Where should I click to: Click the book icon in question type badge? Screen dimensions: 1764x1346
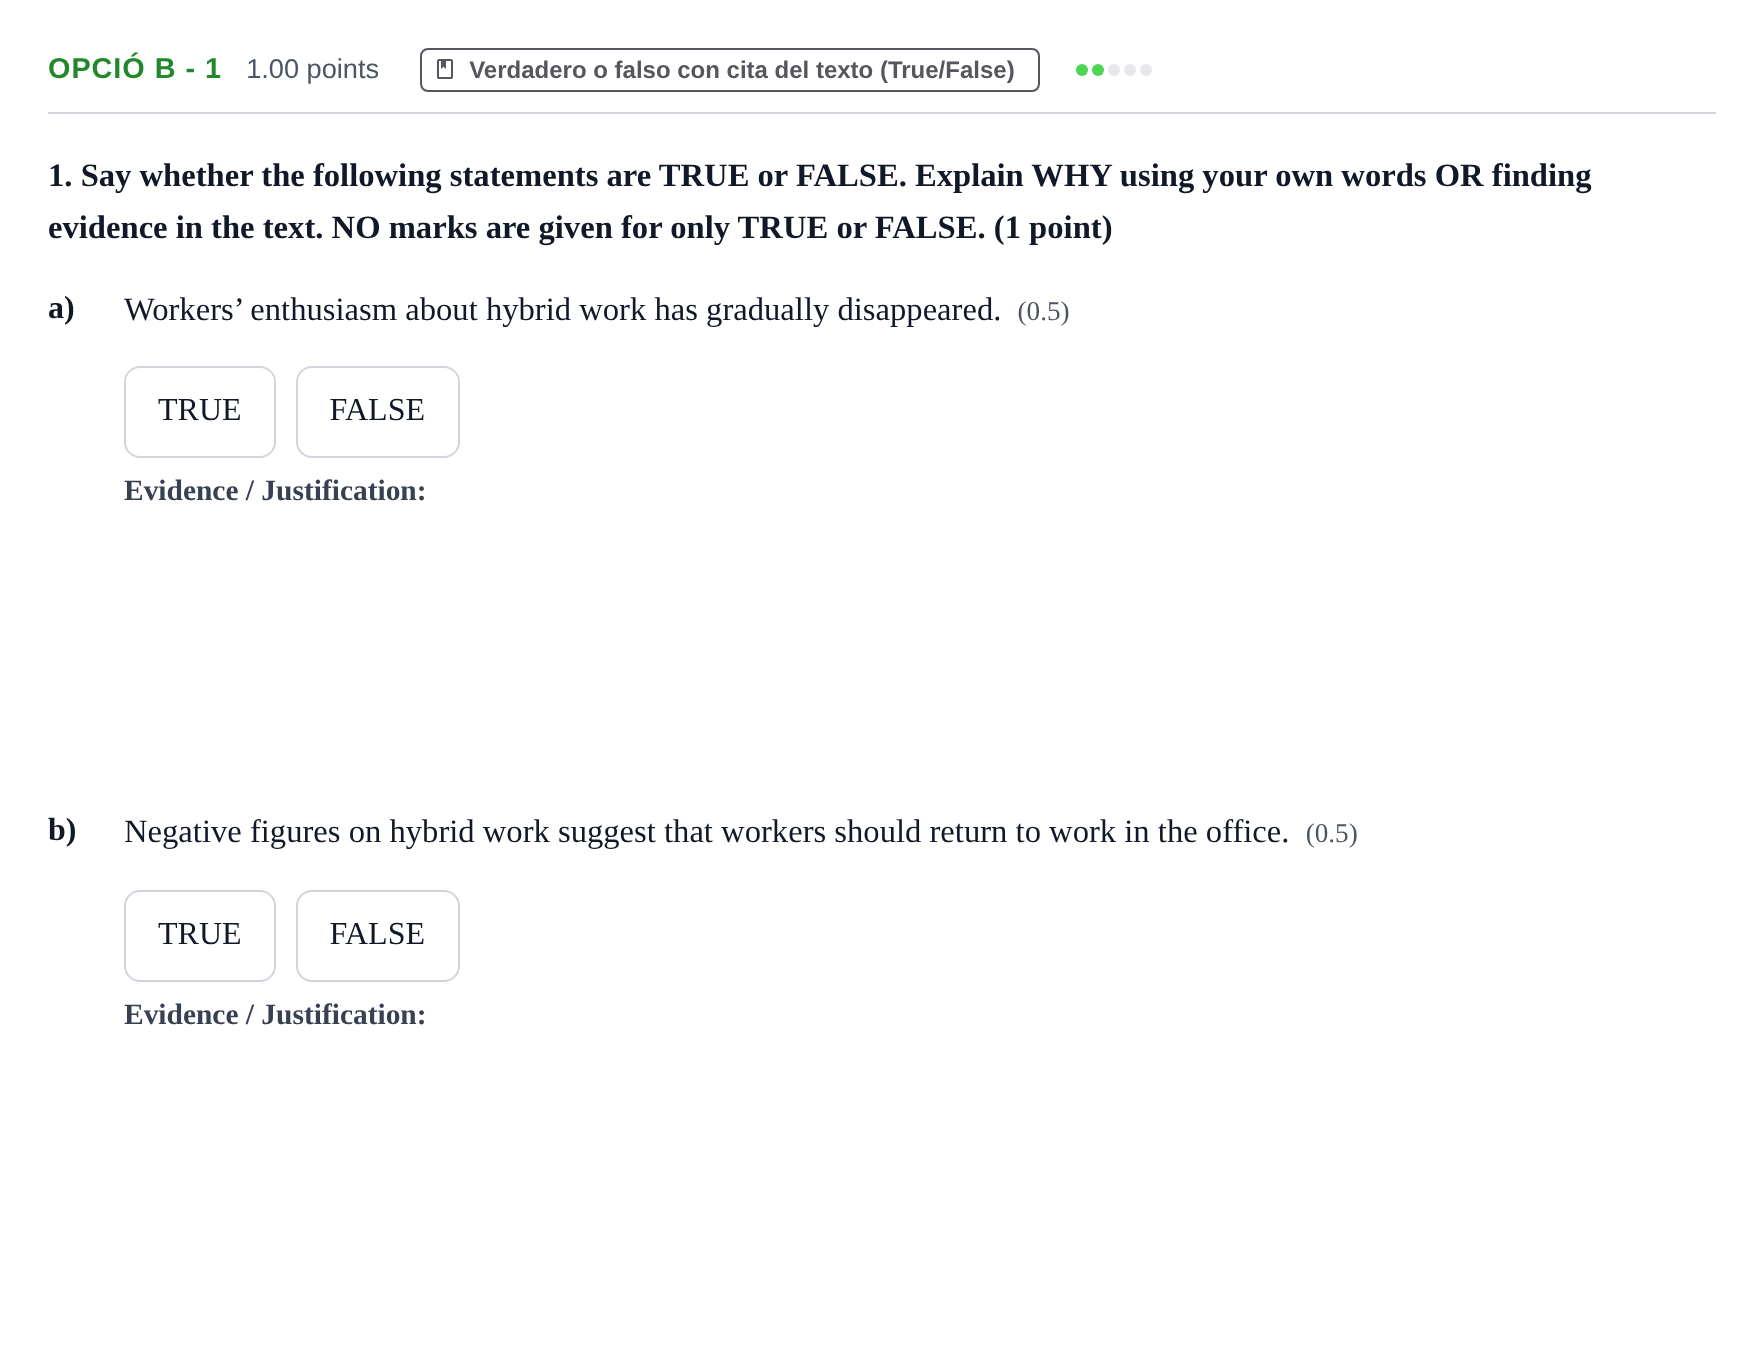coord(445,70)
